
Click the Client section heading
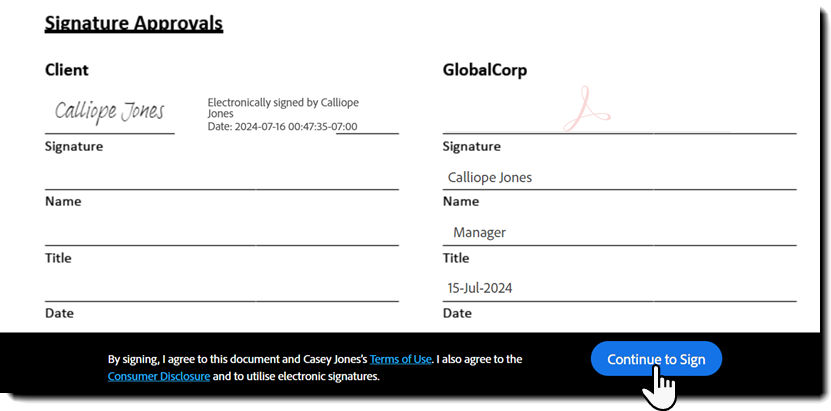coord(67,70)
